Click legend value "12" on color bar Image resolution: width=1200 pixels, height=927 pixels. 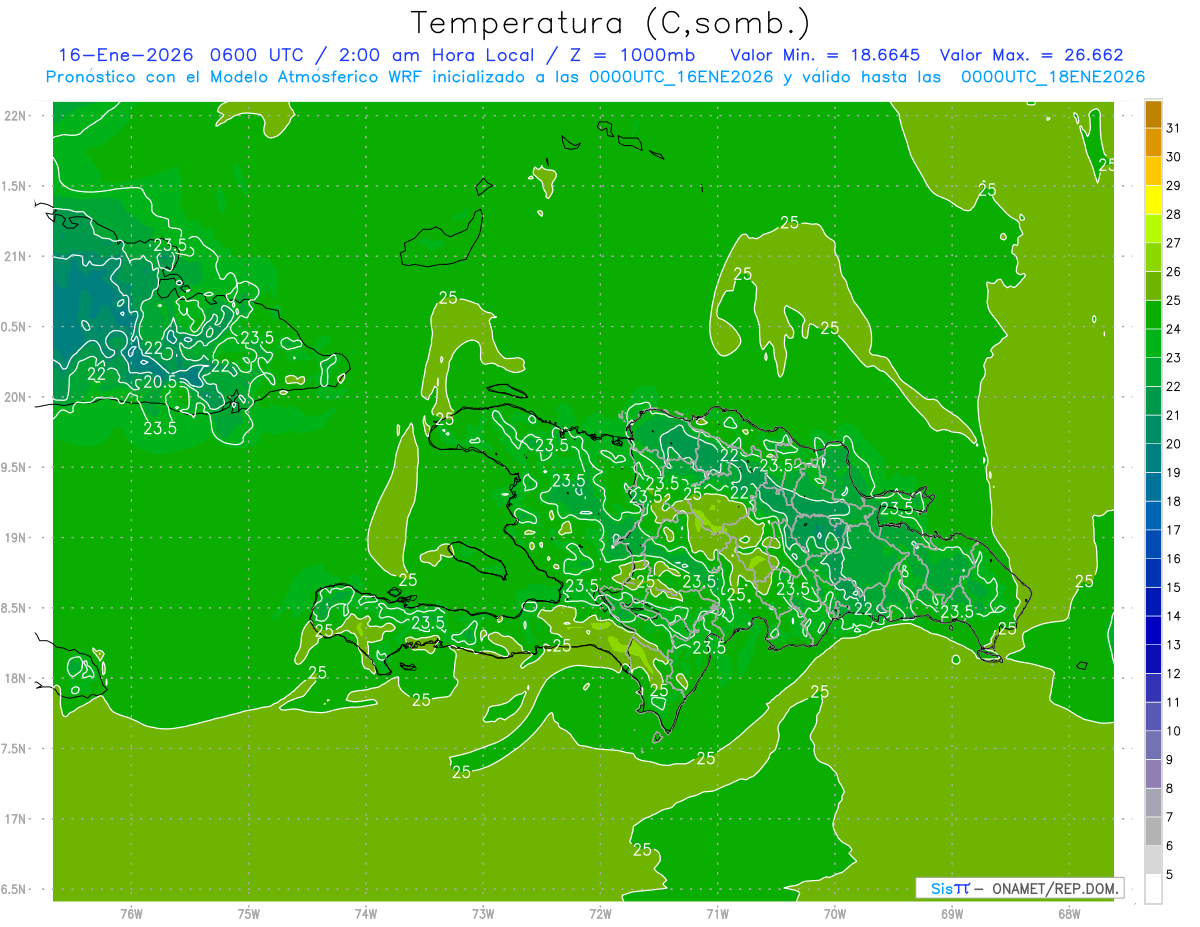click(x=1174, y=674)
